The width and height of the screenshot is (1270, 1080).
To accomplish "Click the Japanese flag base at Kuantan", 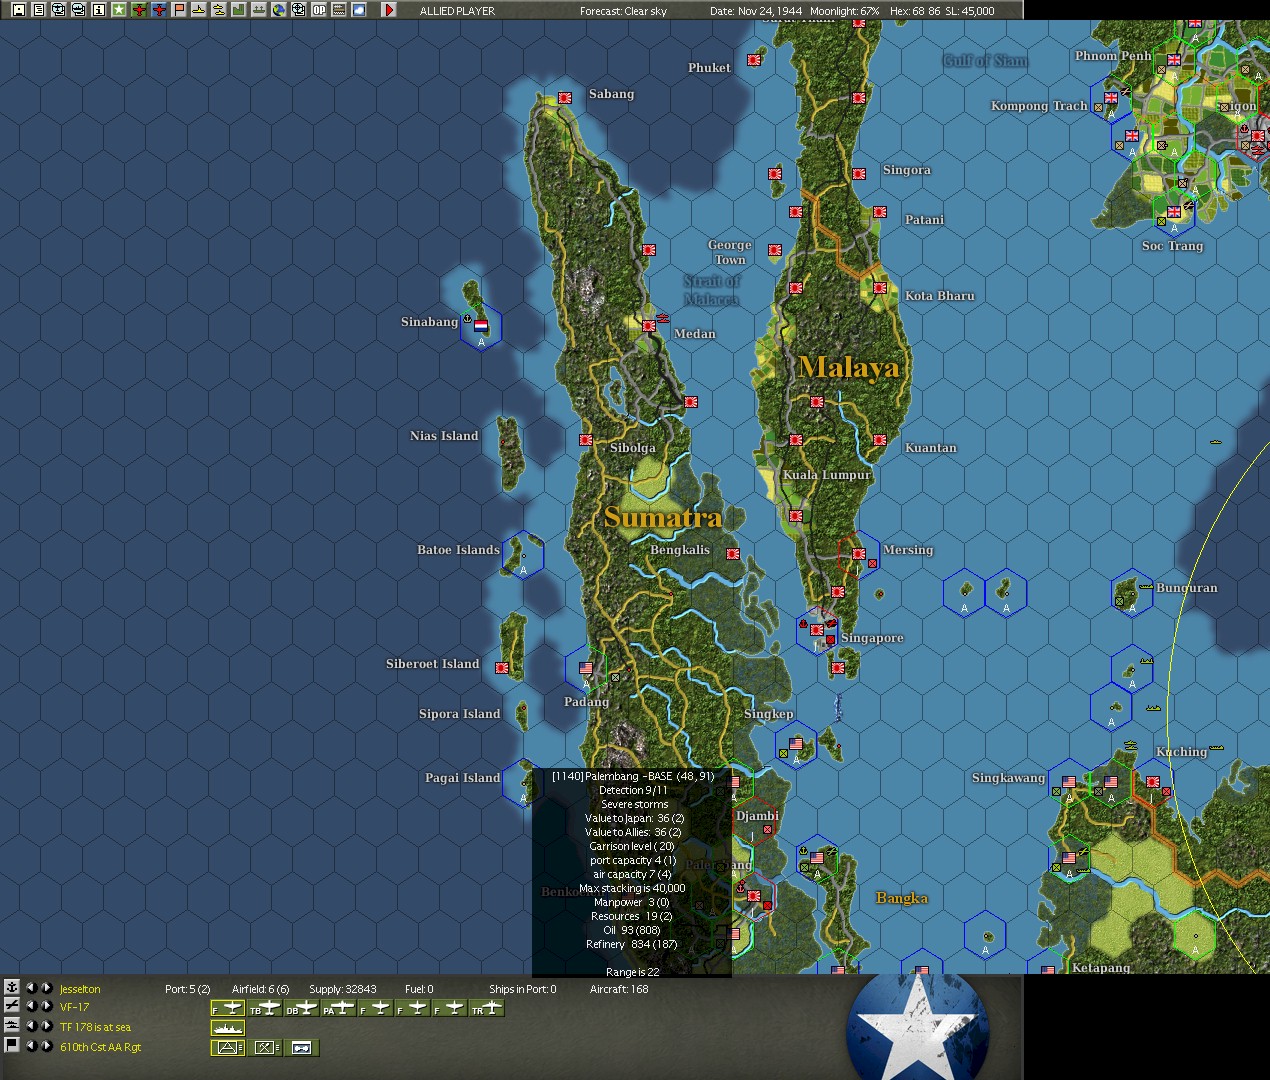I will (880, 440).
